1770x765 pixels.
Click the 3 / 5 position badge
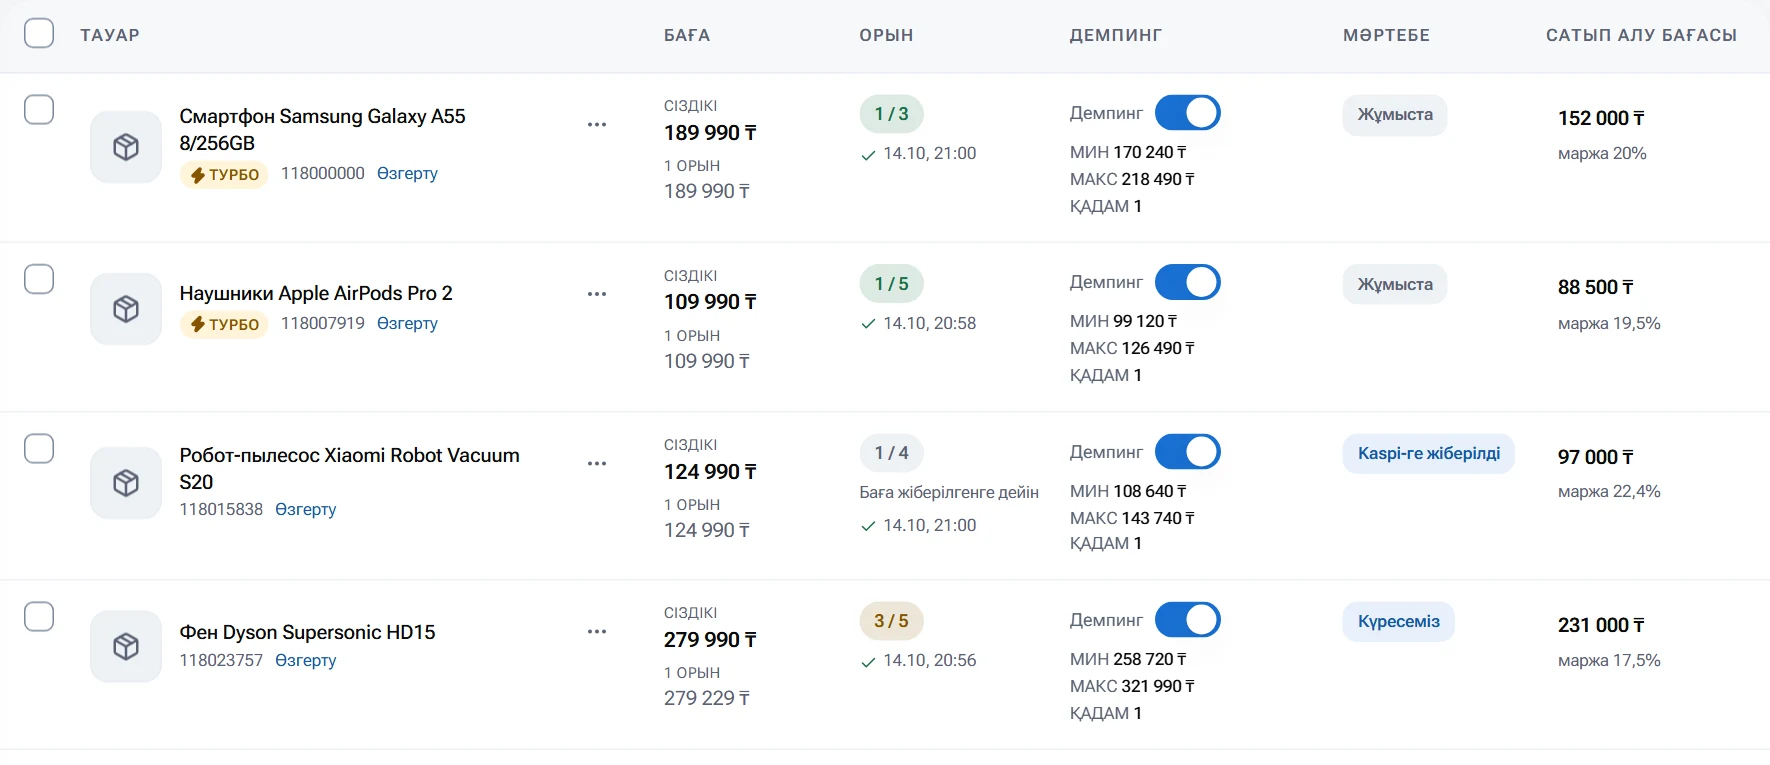coord(892,621)
